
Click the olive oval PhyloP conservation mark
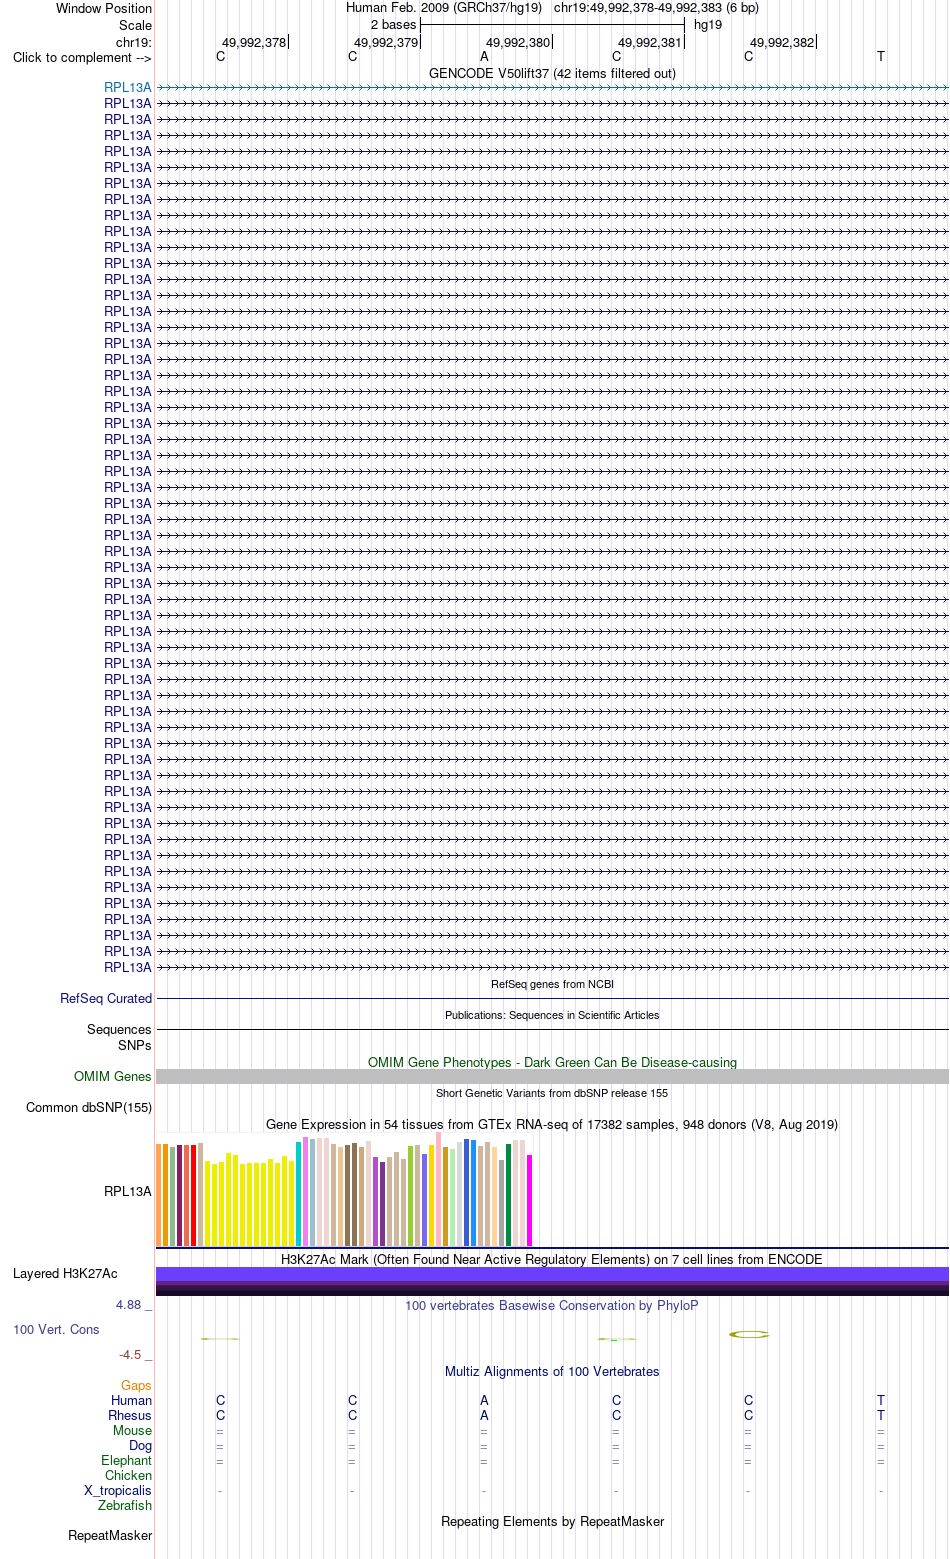tap(749, 1334)
